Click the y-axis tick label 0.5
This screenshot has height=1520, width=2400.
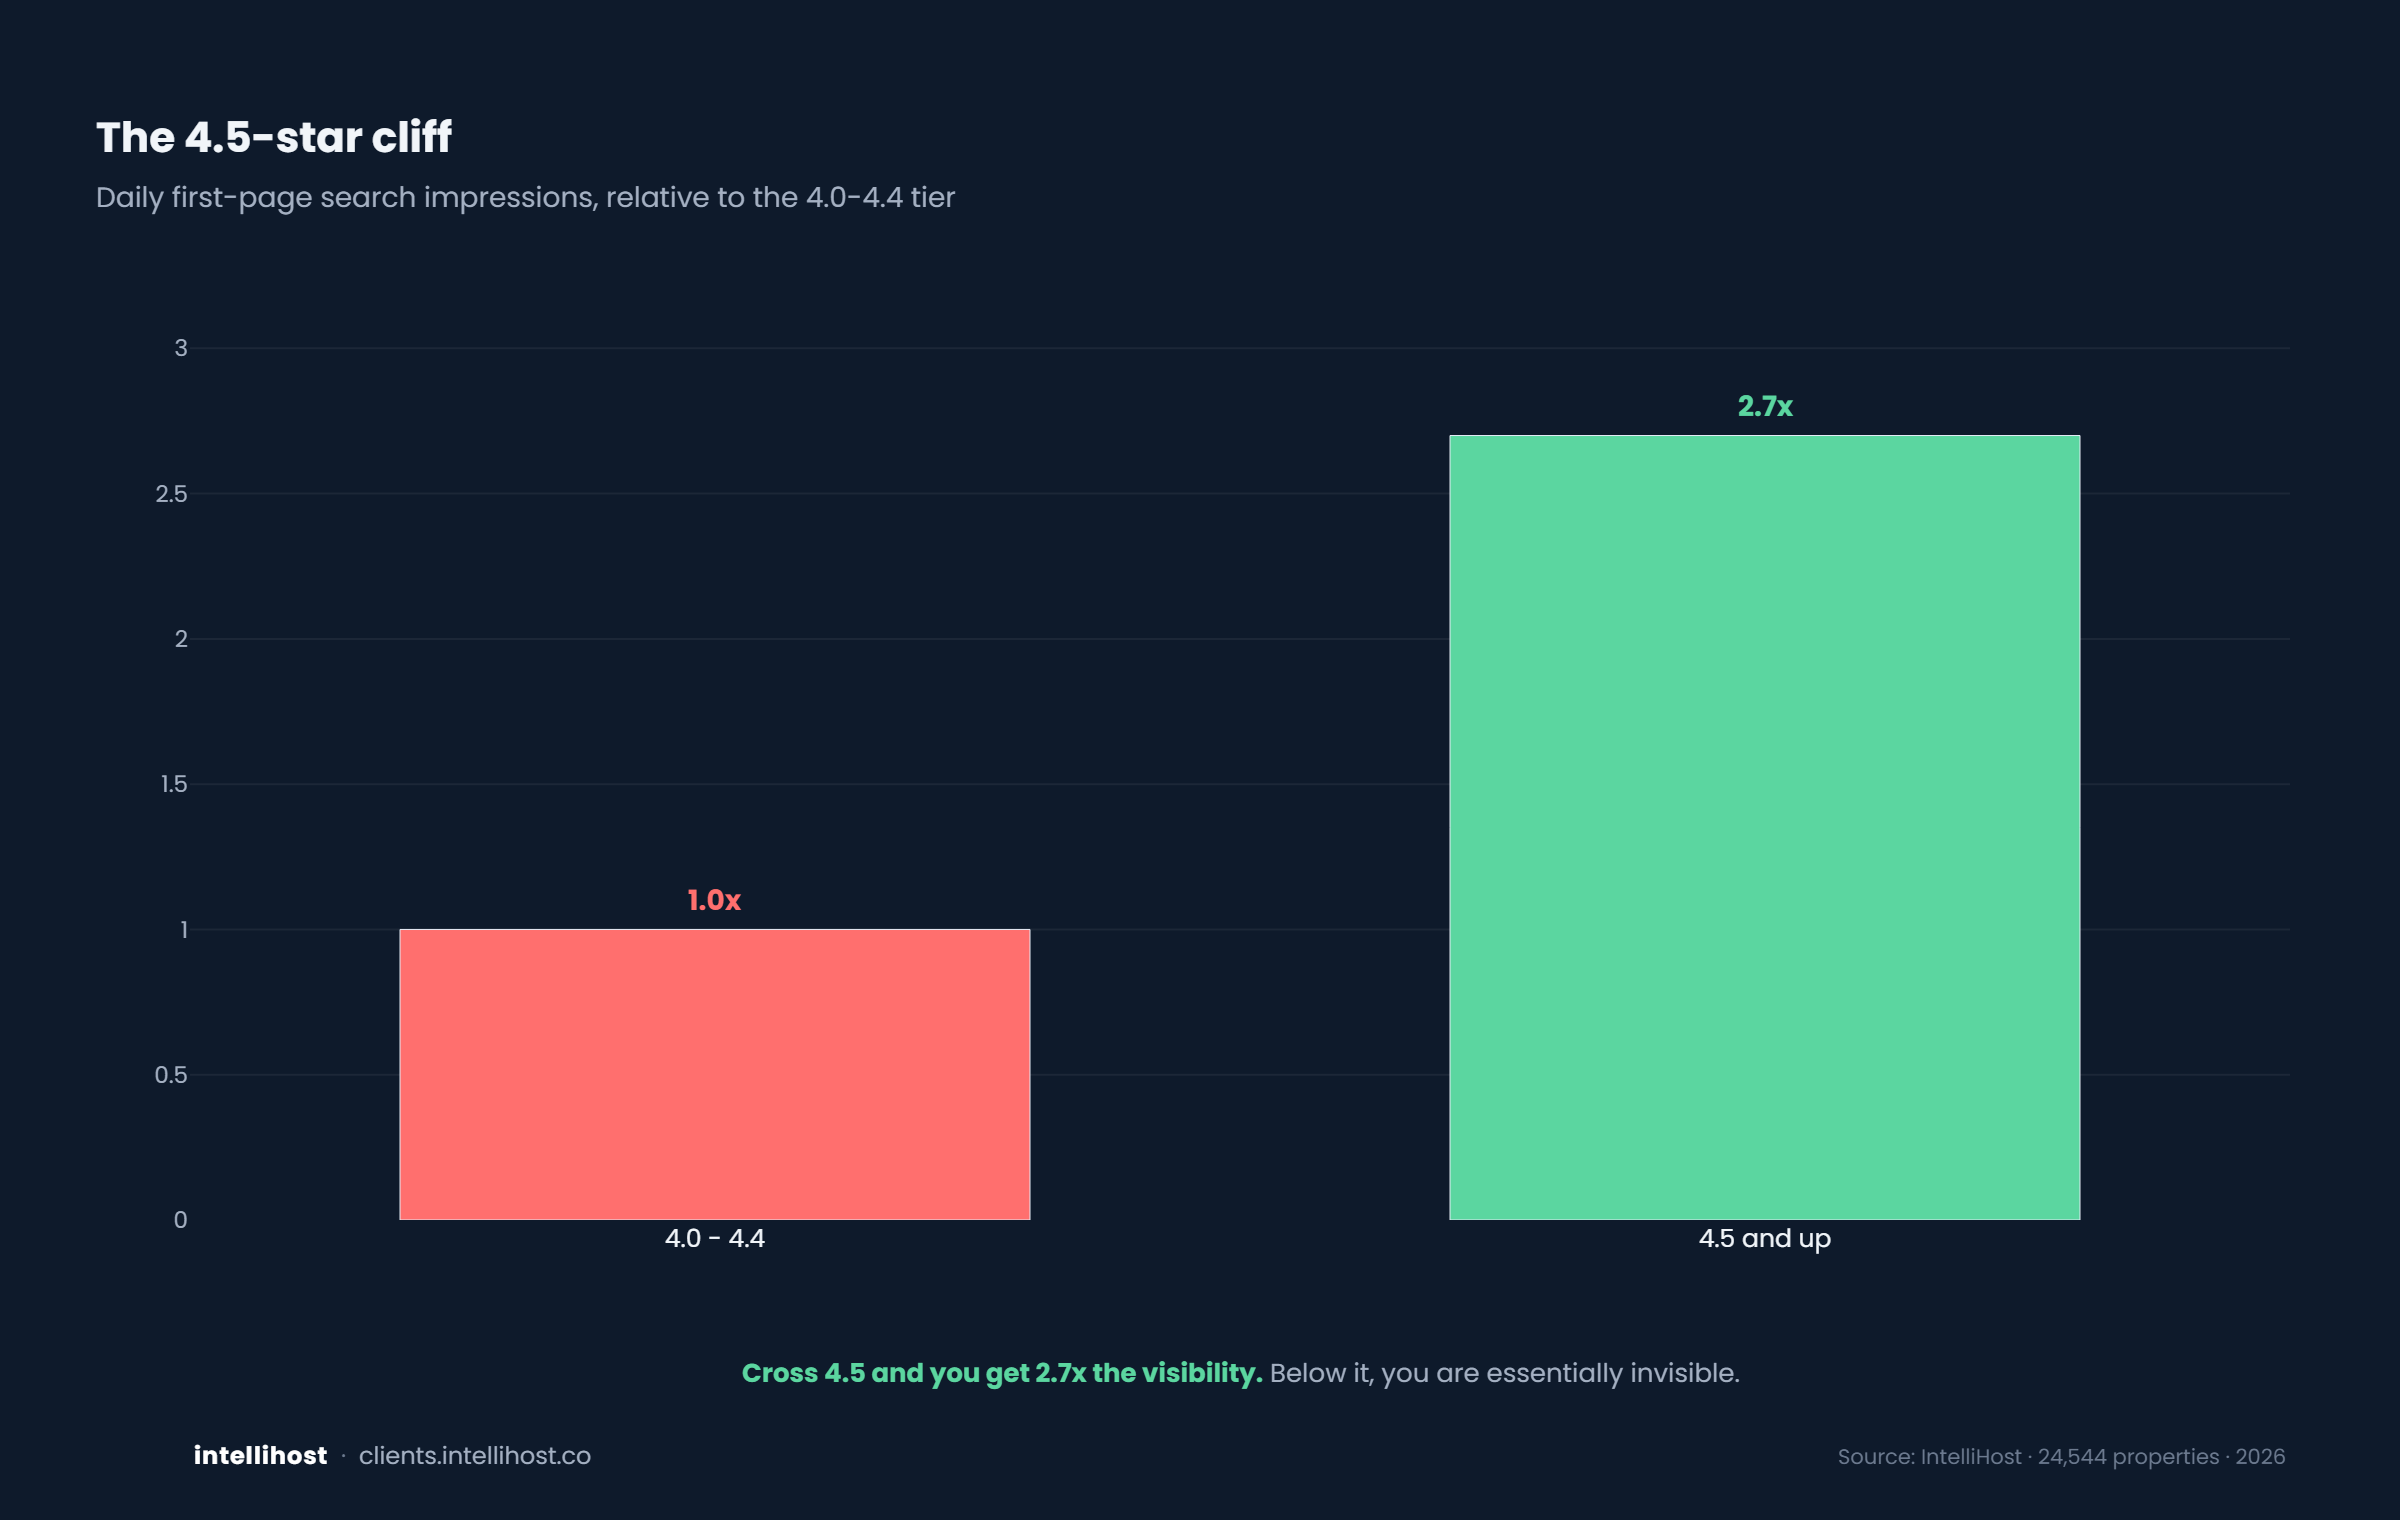[171, 1075]
